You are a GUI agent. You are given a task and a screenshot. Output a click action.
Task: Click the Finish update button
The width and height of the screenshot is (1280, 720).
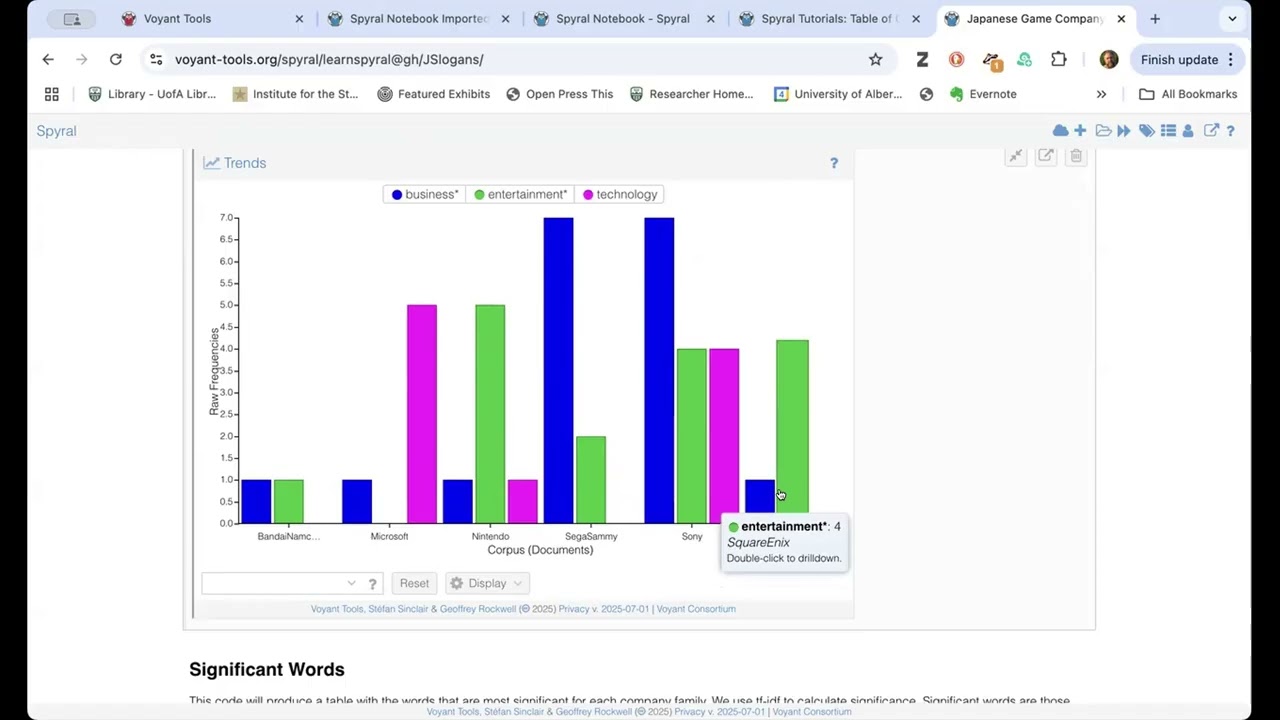pos(1188,60)
